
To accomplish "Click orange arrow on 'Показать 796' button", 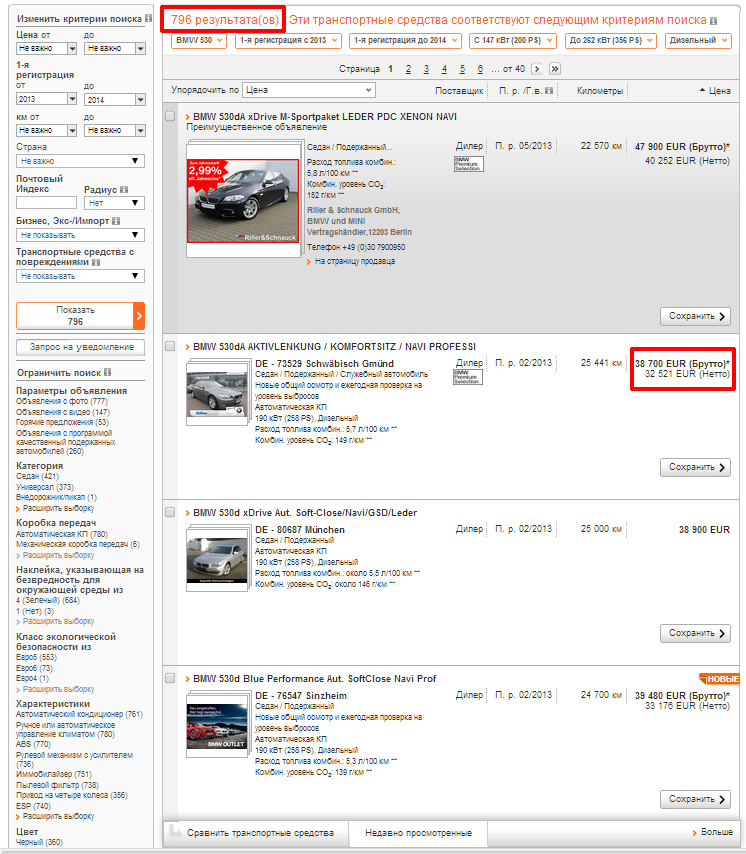I will 139,315.
